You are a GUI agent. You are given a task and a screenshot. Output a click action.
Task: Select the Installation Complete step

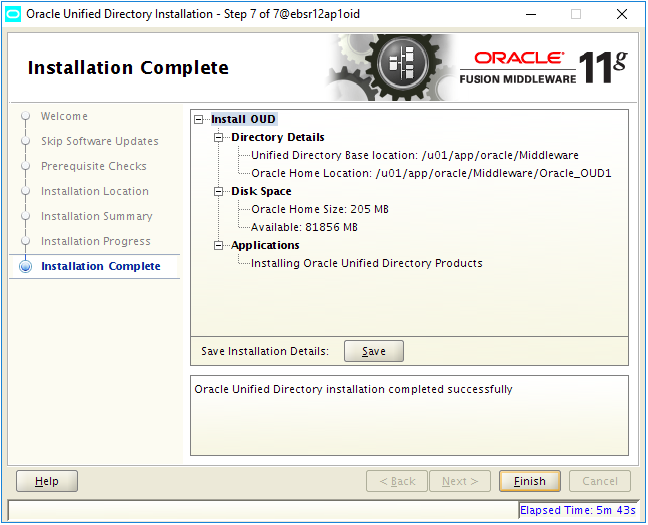pos(100,266)
